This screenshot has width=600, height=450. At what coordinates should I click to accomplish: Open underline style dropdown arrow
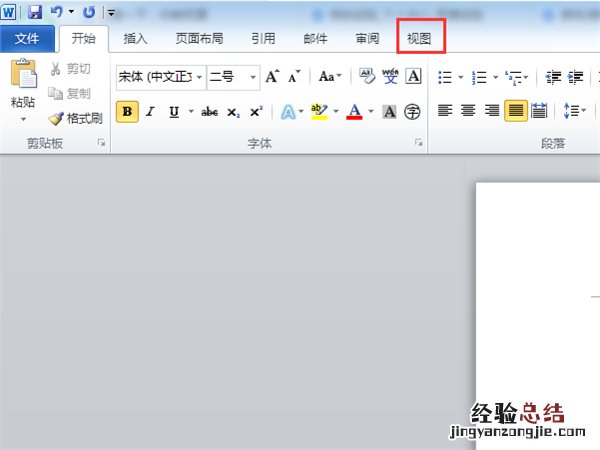[x=191, y=112]
